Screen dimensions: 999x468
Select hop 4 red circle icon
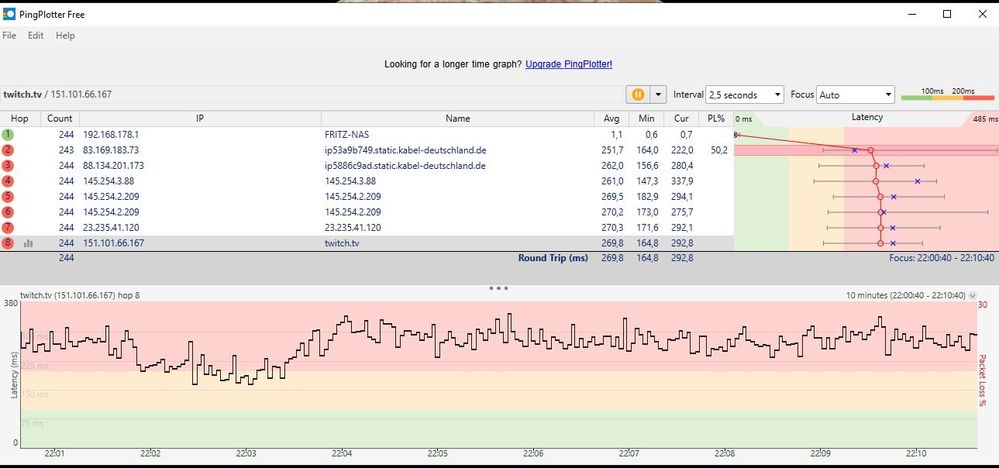7,181
